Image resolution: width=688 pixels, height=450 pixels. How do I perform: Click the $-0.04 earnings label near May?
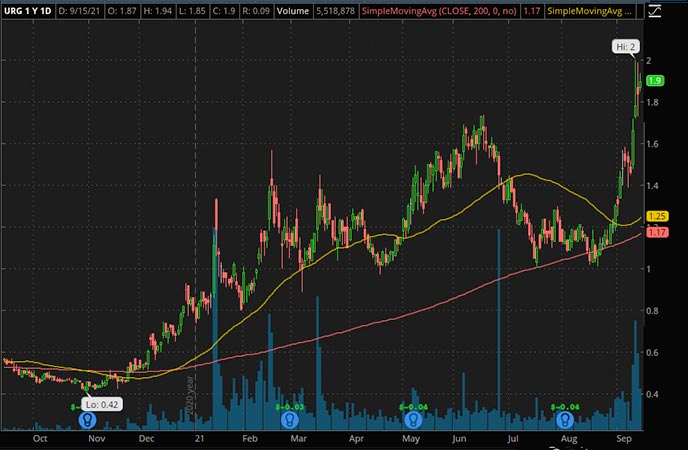tap(413, 407)
